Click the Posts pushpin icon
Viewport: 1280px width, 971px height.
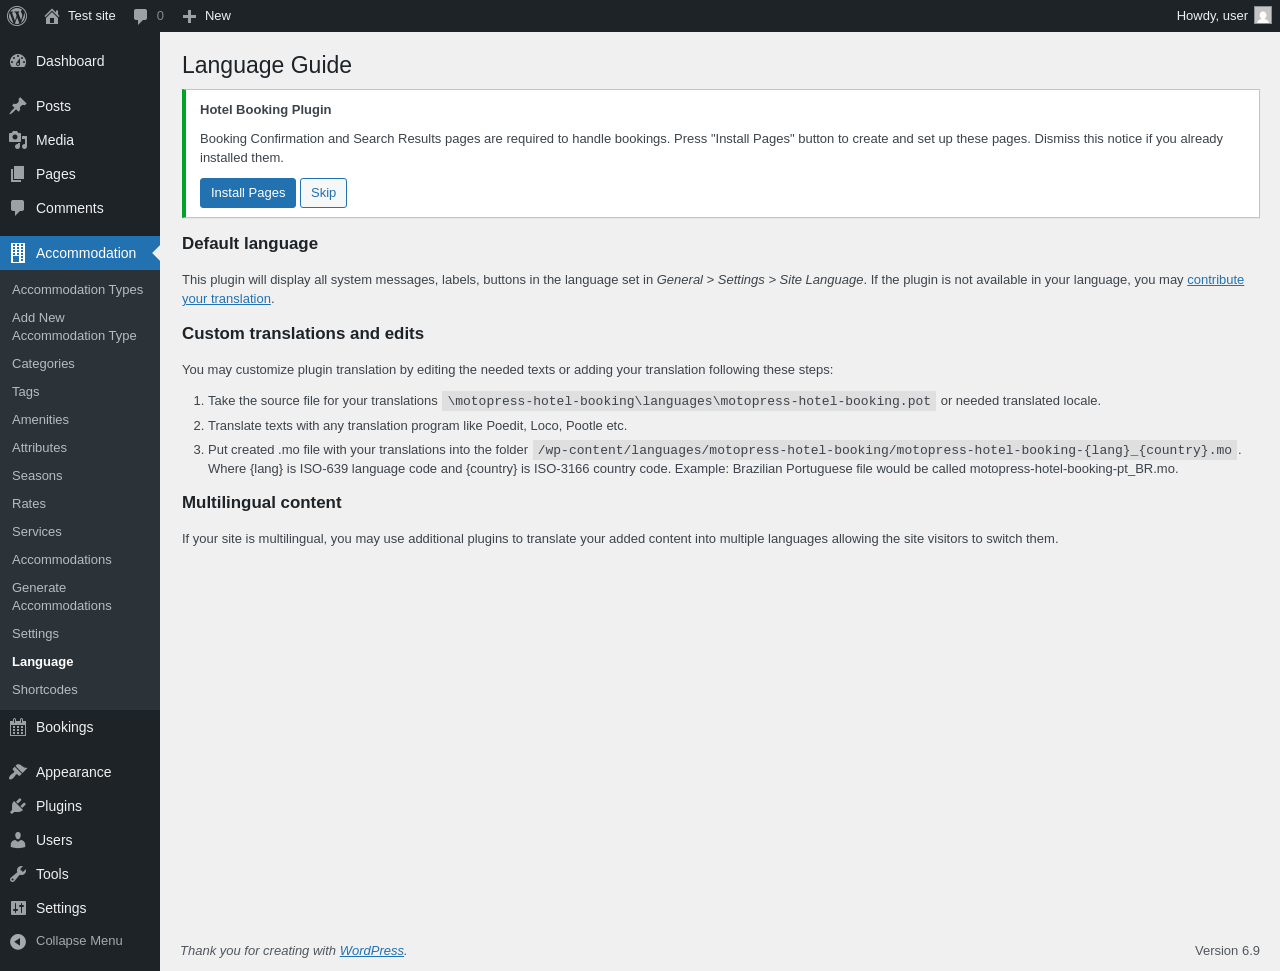pyautogui.click(x=18, y=106)
